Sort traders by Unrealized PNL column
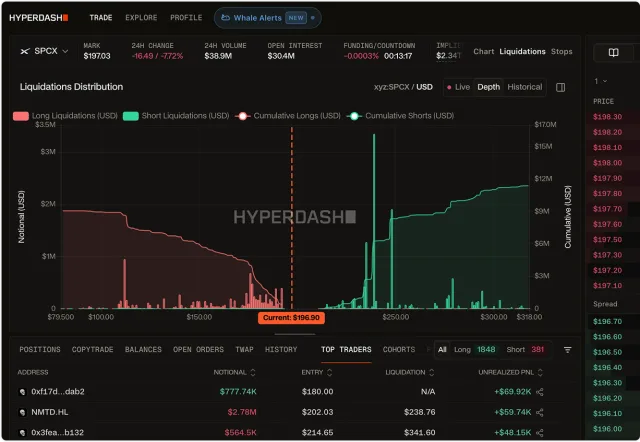The image size is (640, 442). [511, 372]
